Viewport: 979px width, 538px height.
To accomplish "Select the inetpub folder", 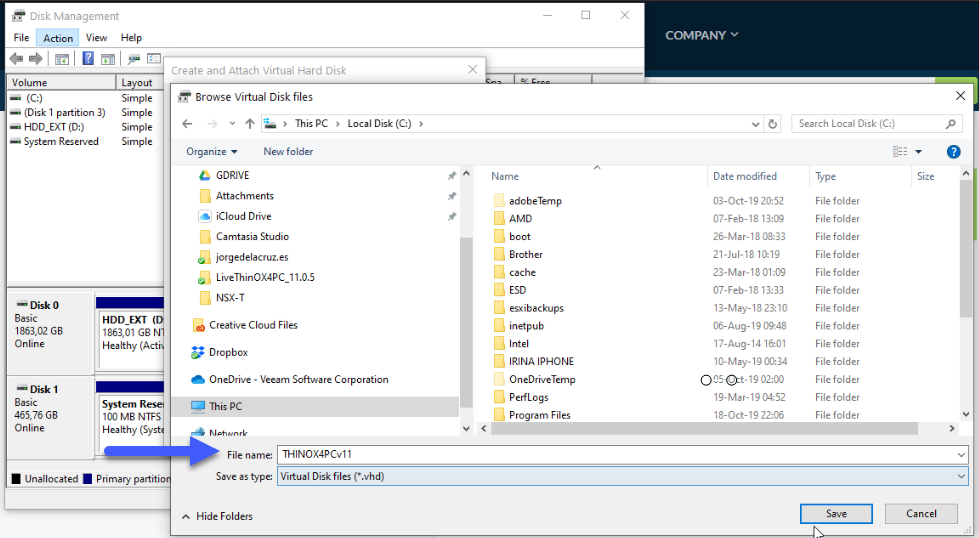I will click(526, 326).
